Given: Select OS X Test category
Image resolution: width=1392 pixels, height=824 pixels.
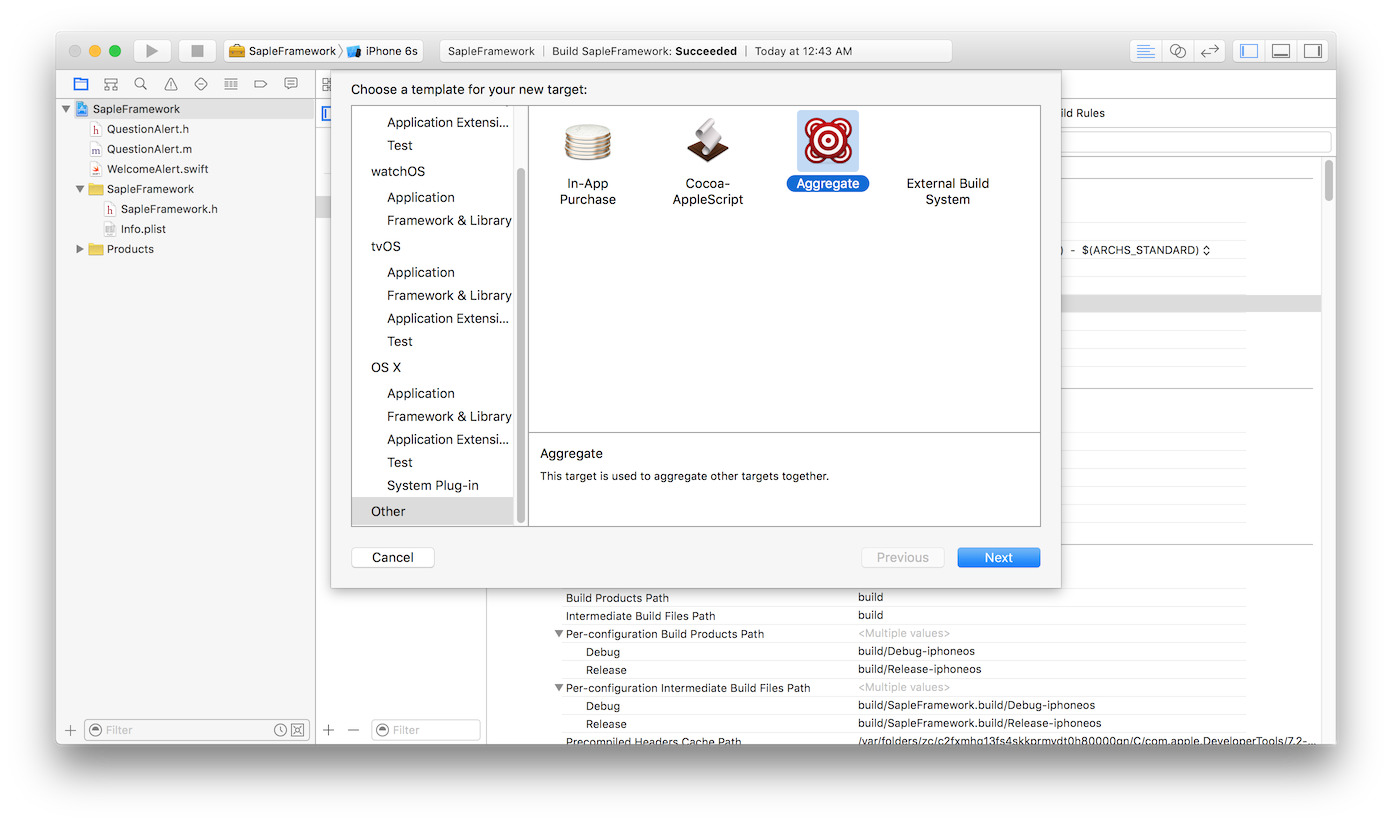Looking at the screenshot, I should 400,462.
